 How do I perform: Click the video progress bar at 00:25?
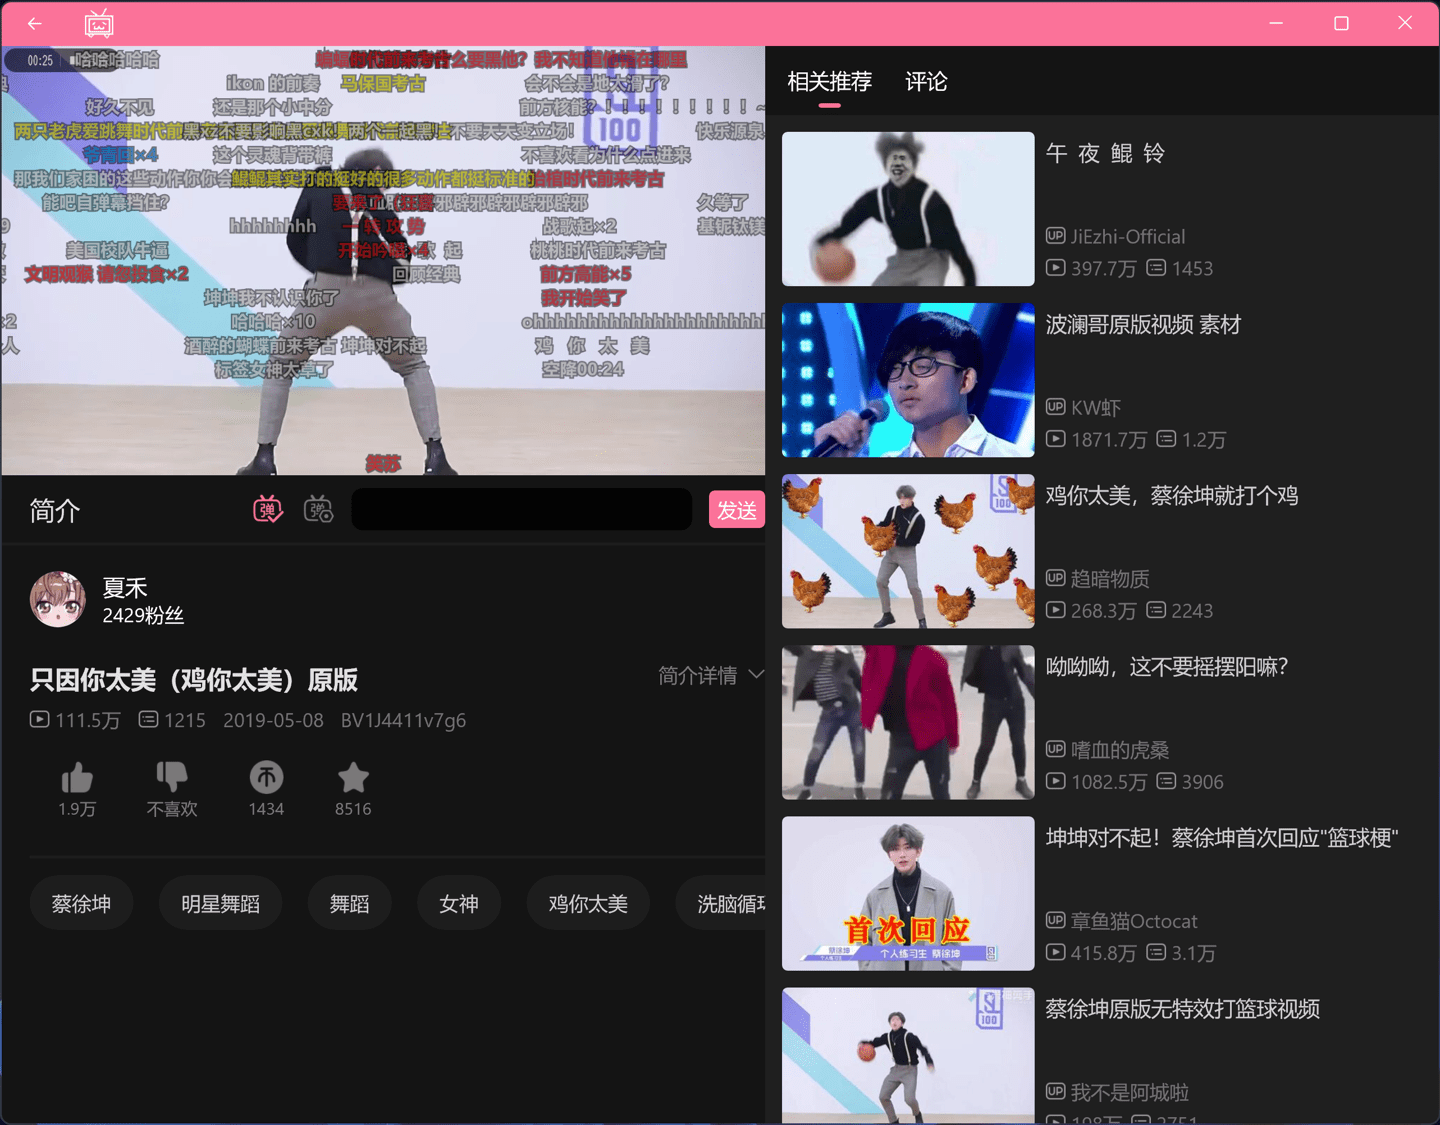click(x=38, y=60)
